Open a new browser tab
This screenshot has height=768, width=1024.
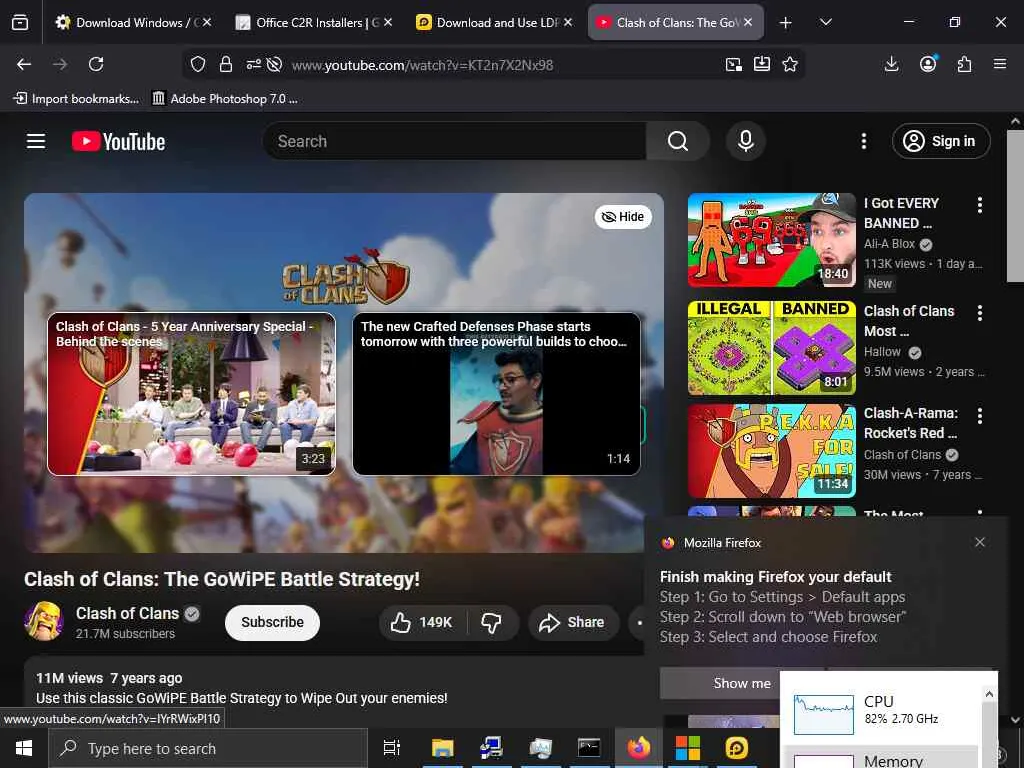tap(786, 22)
